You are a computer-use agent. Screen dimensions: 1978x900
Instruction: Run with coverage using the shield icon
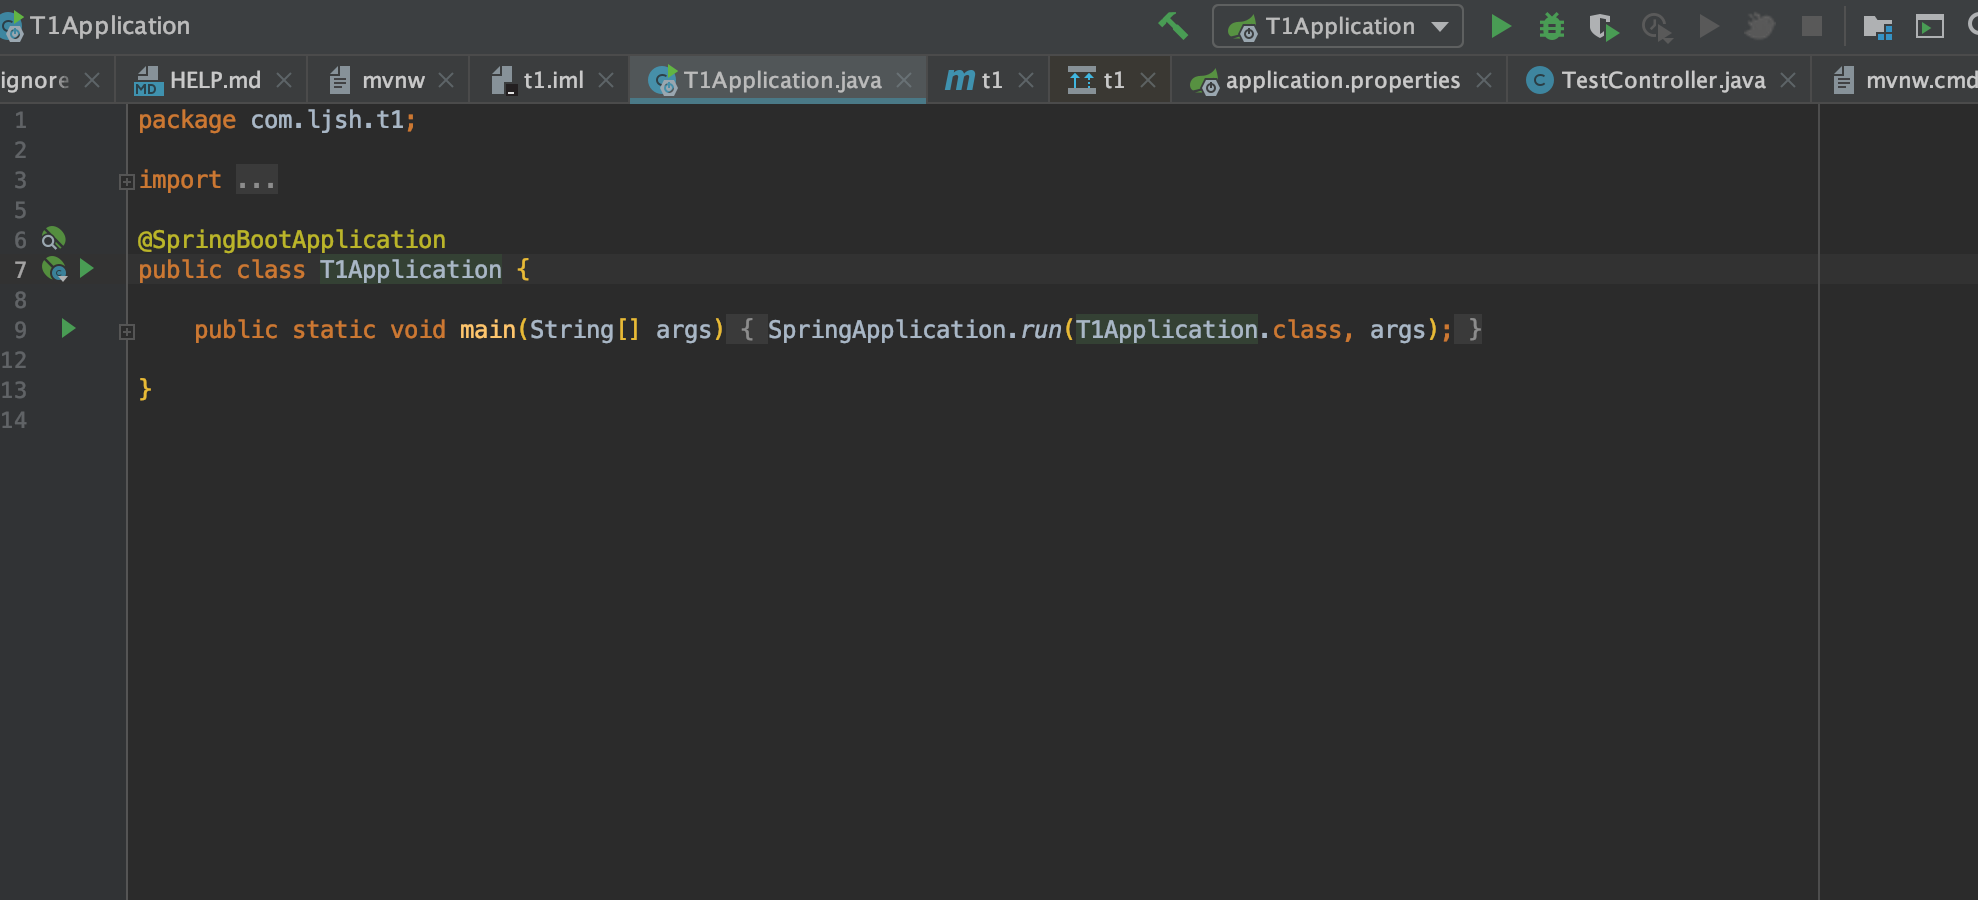1604,27
